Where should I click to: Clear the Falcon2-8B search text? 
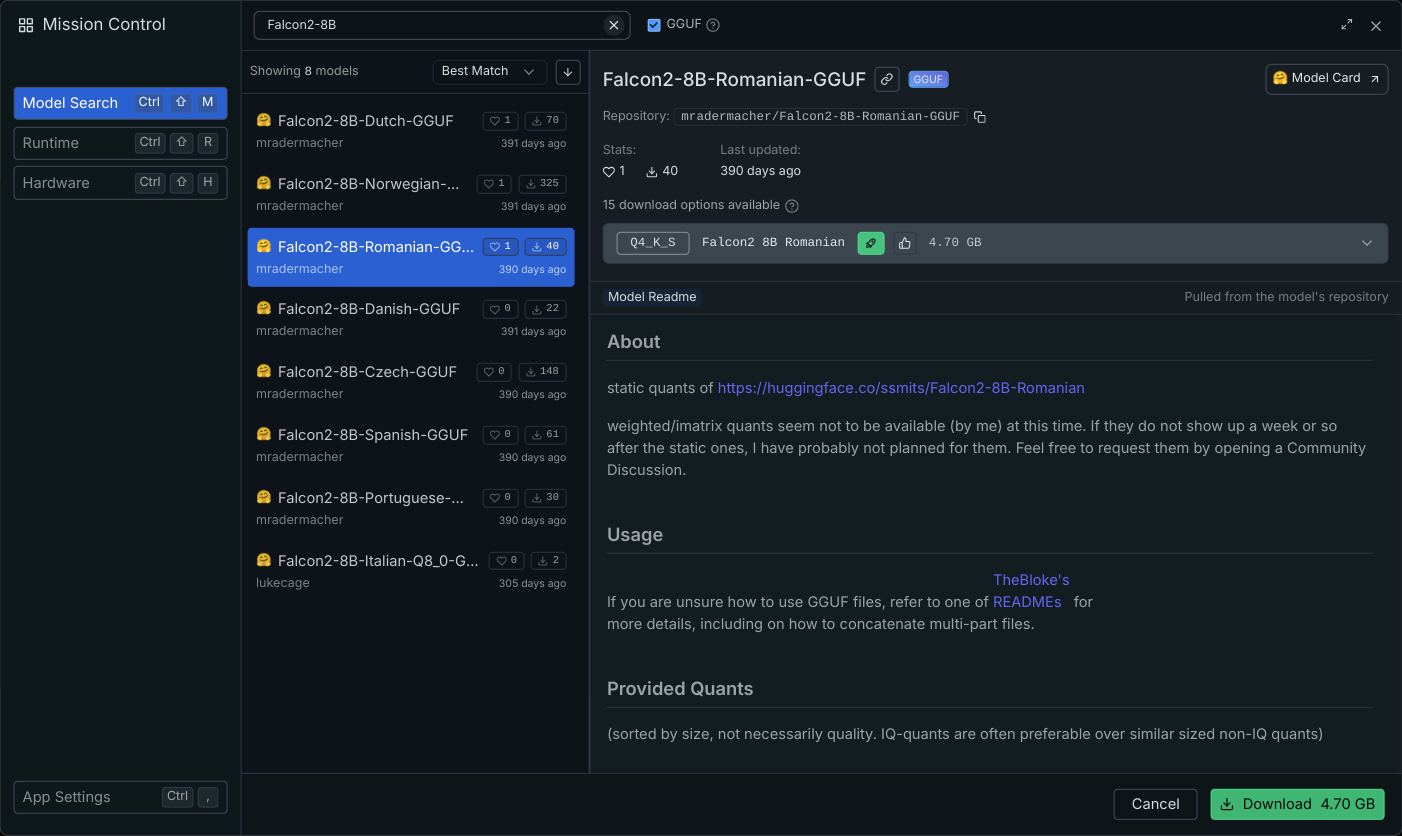[613, 25]
